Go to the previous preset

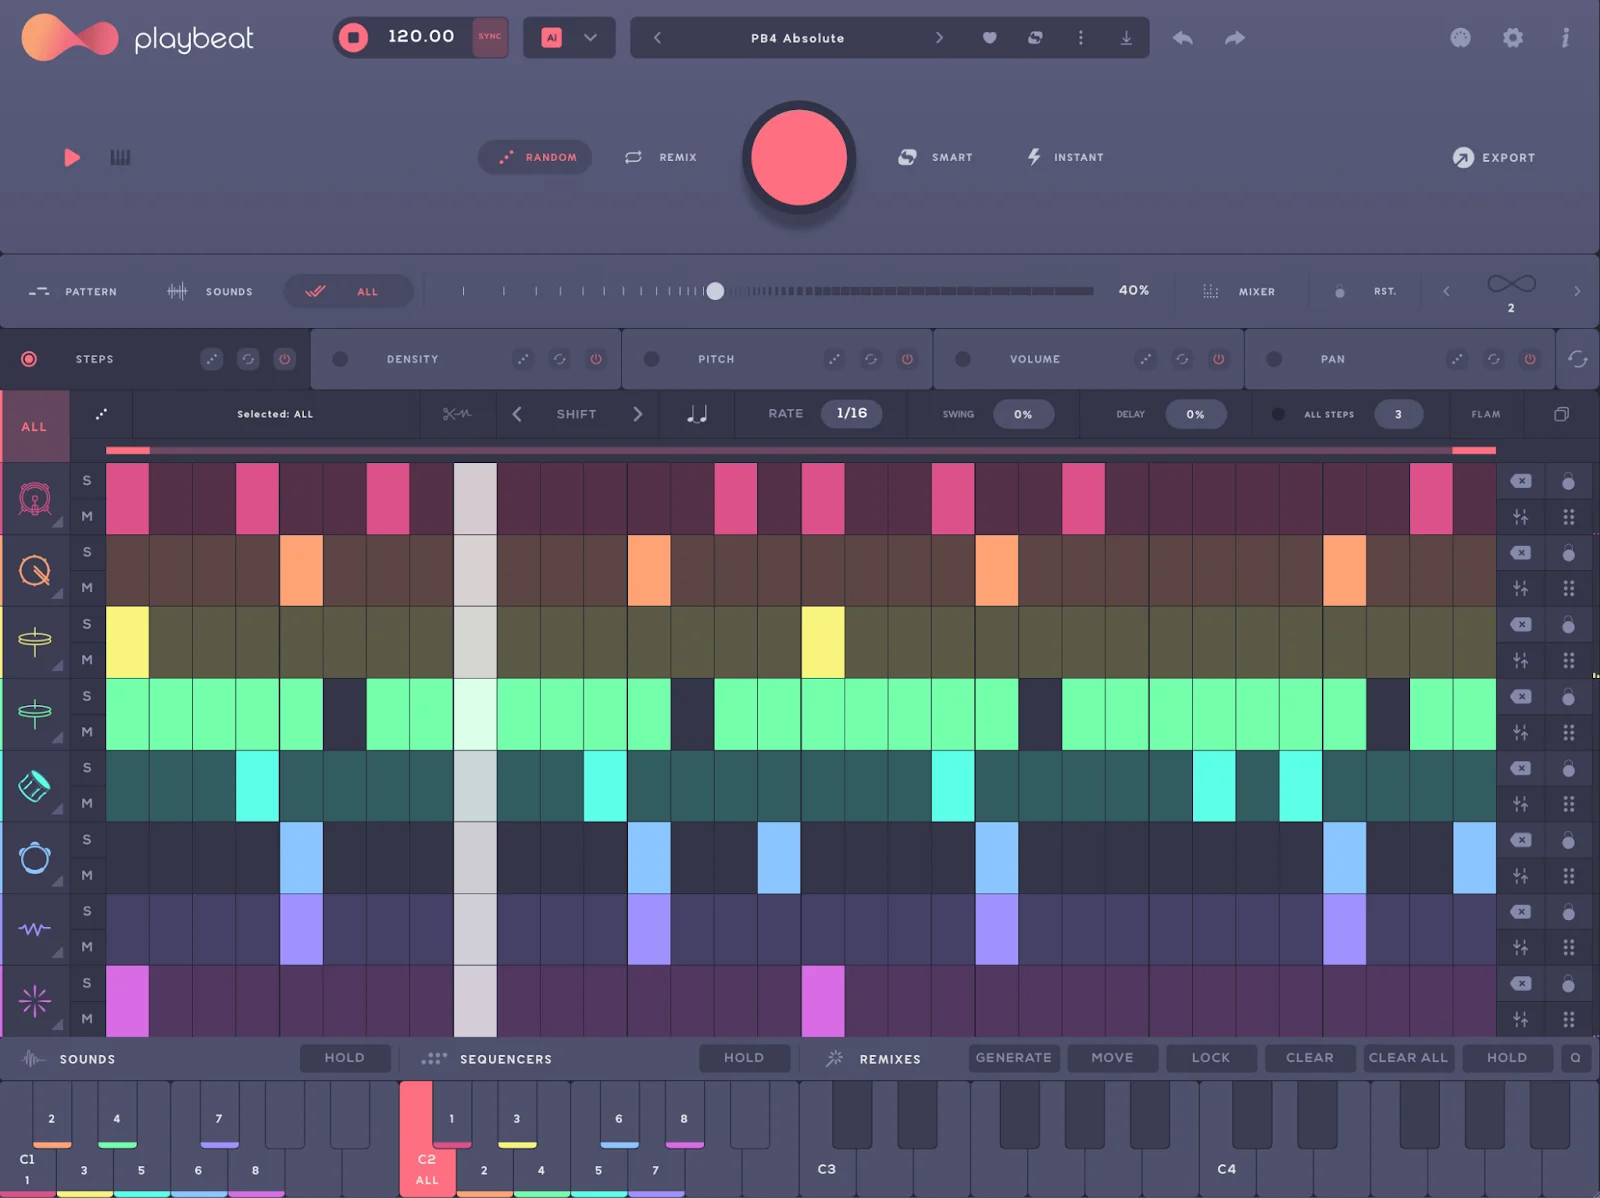[x=657, y=38]
